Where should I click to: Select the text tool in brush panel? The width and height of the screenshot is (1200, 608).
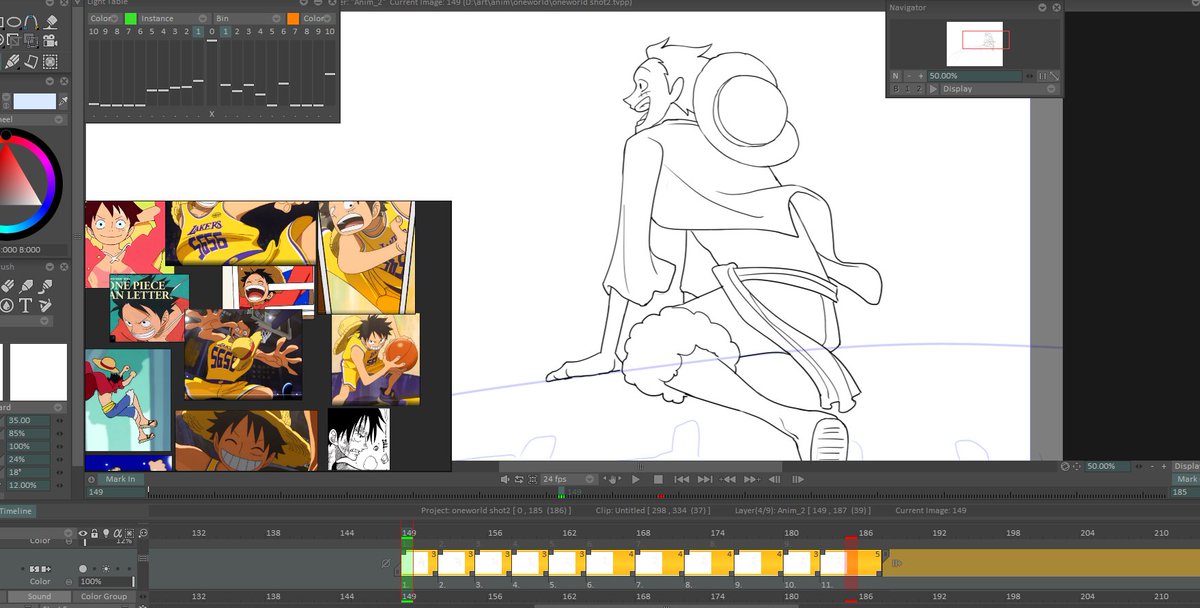26,305
